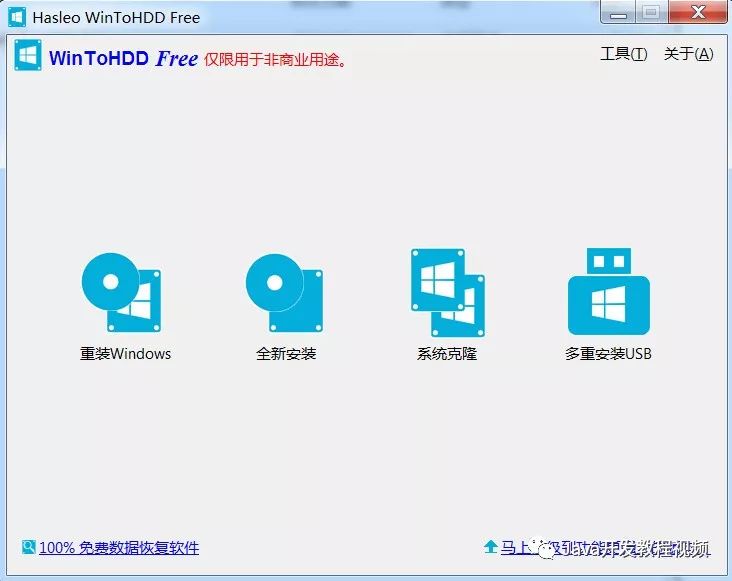Minimize the Hasleo WinToHDD window
Image resolution: width=732 pixels, height=581 pixels.
[x=618, y=12]
